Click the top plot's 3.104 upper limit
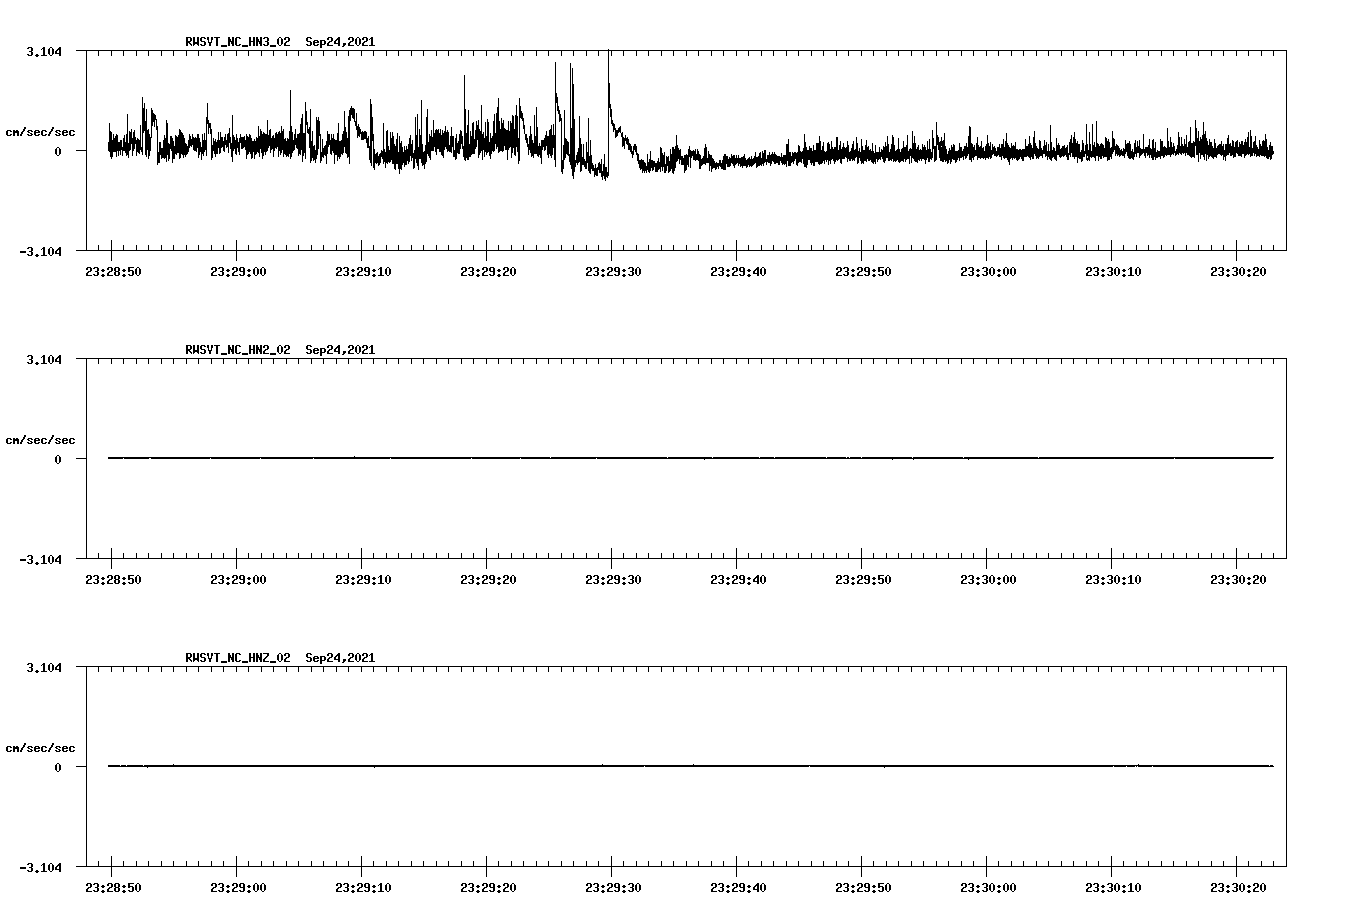The height and width of the screenshot is (924, 1358). click(43, 51)
